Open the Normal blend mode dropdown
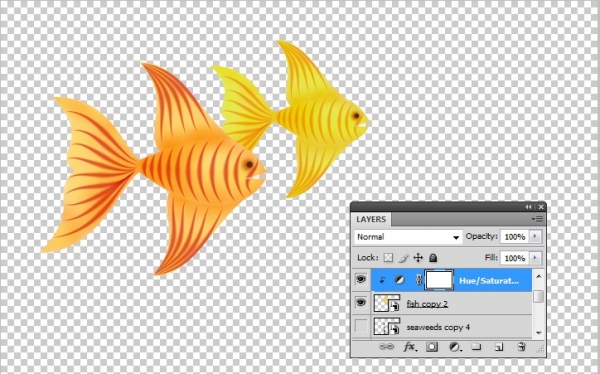 tap(408, 237)
